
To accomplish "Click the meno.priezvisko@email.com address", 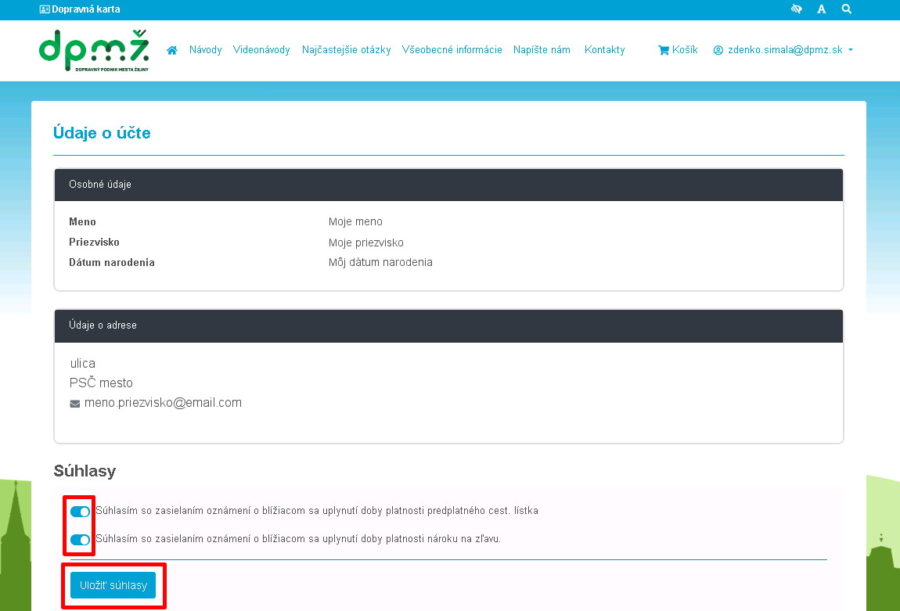I will pyautogui.click(x=163, y=403).
